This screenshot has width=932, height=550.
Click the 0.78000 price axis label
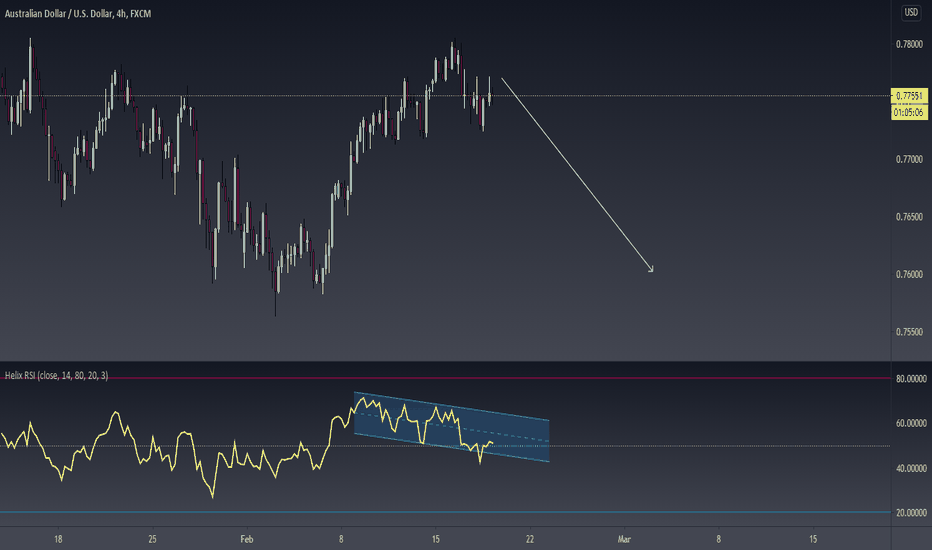point(909,44)
